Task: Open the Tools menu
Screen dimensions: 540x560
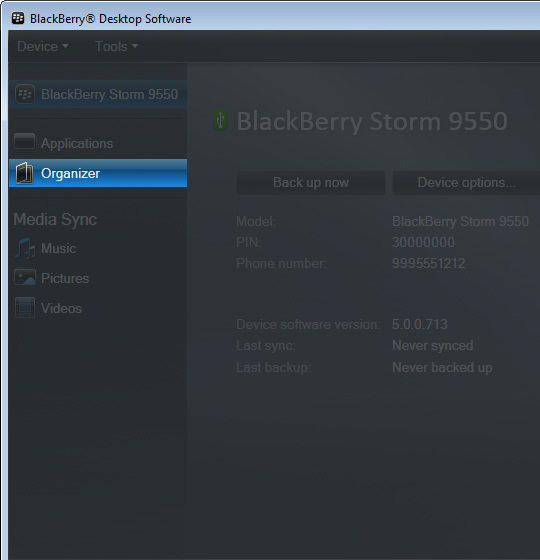Action: point(116,46)
